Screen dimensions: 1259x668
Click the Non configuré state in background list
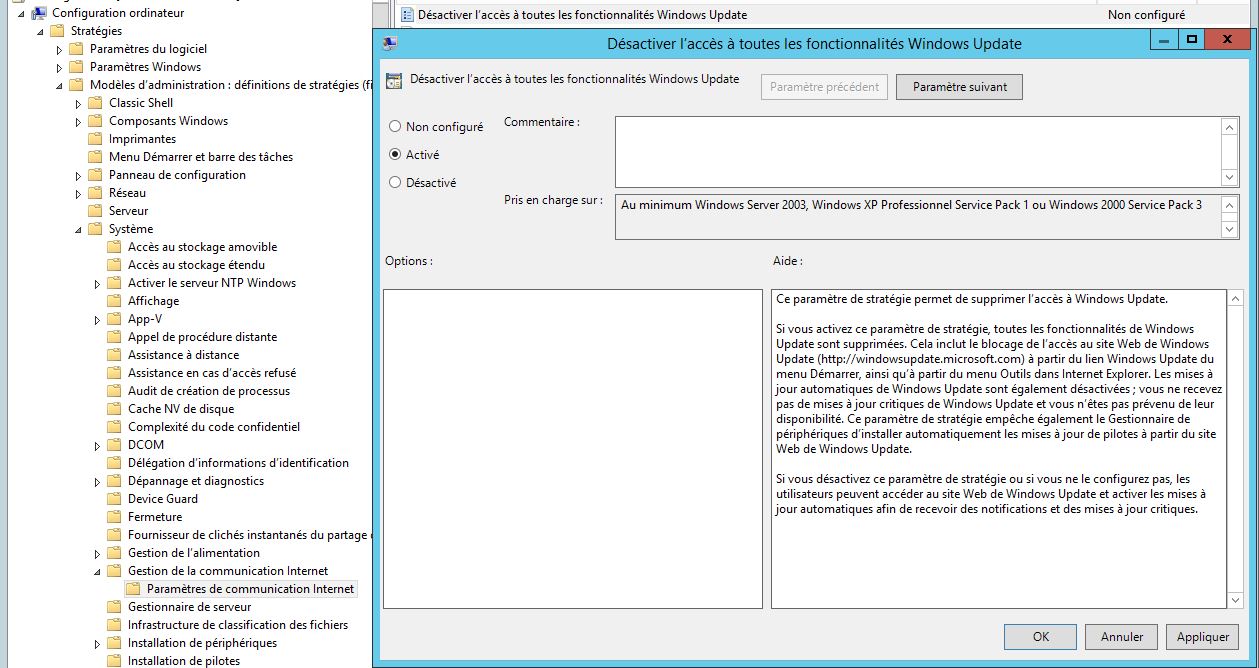pos(1146,15)
